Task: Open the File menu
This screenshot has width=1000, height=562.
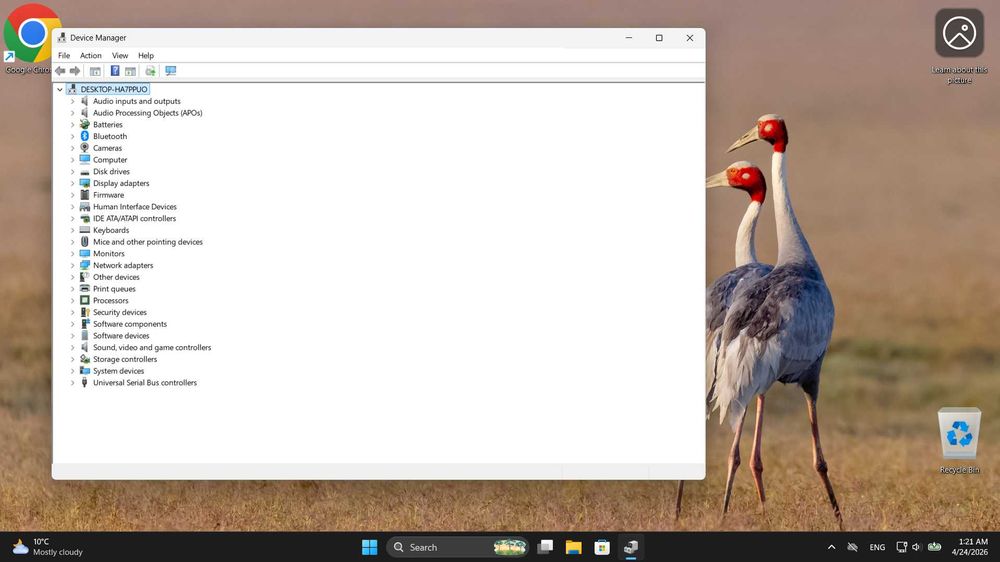Action: coord(64,55)
